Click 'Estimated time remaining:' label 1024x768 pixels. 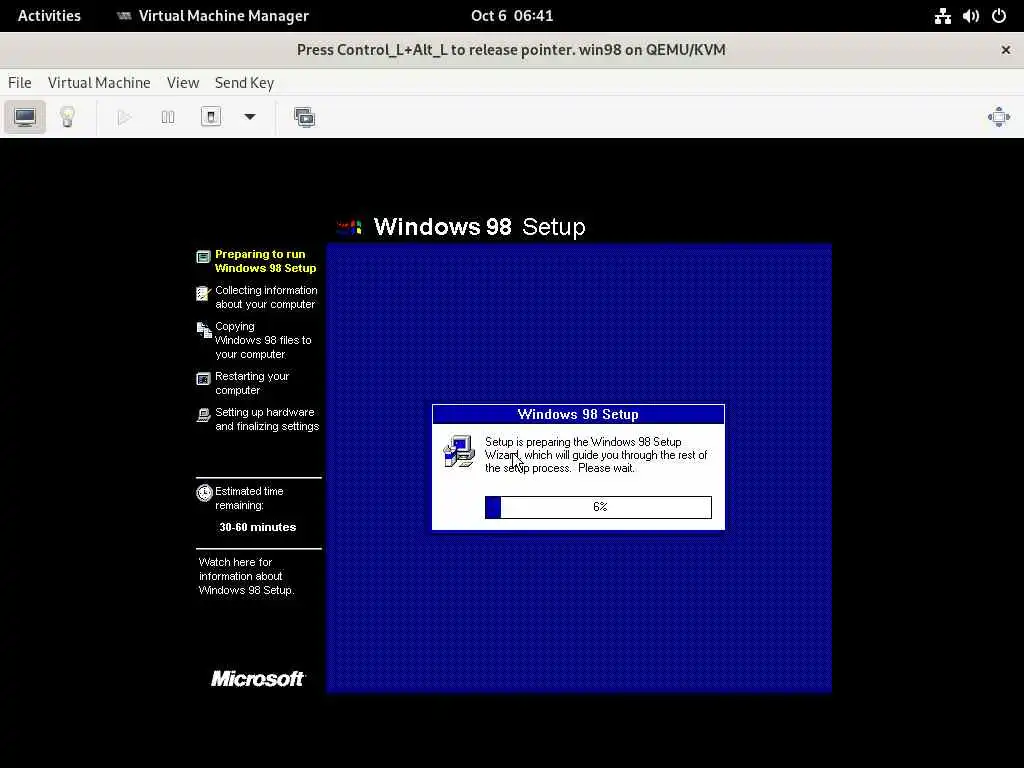pyautogui.click(x=249, y=498)
